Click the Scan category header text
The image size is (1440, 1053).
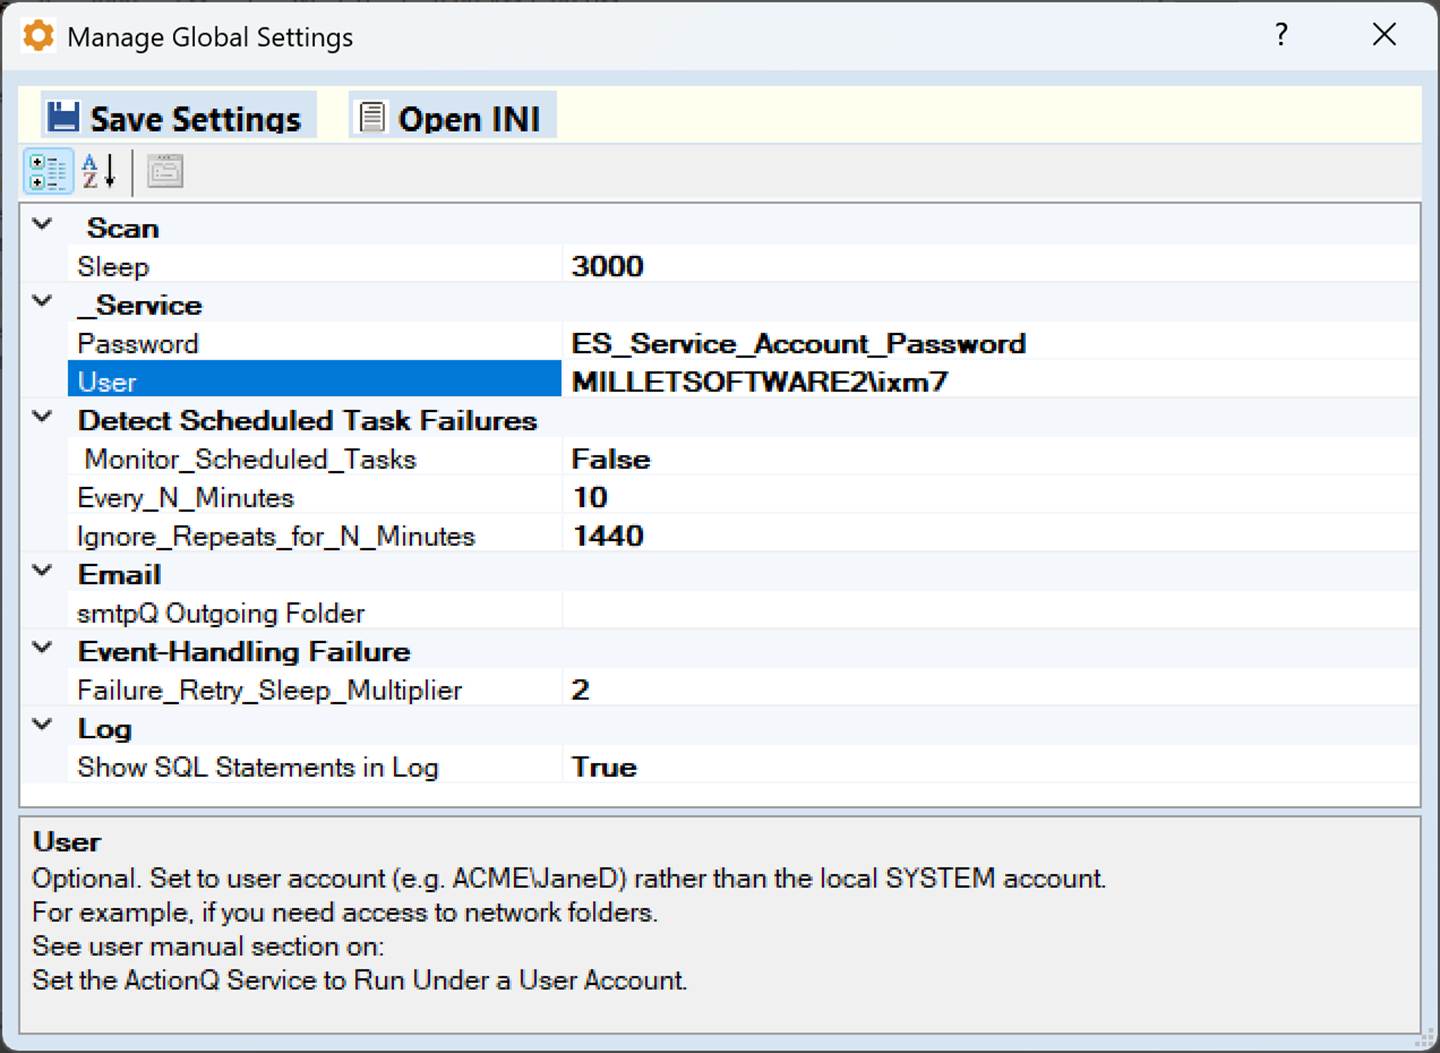tap(122, 228)
